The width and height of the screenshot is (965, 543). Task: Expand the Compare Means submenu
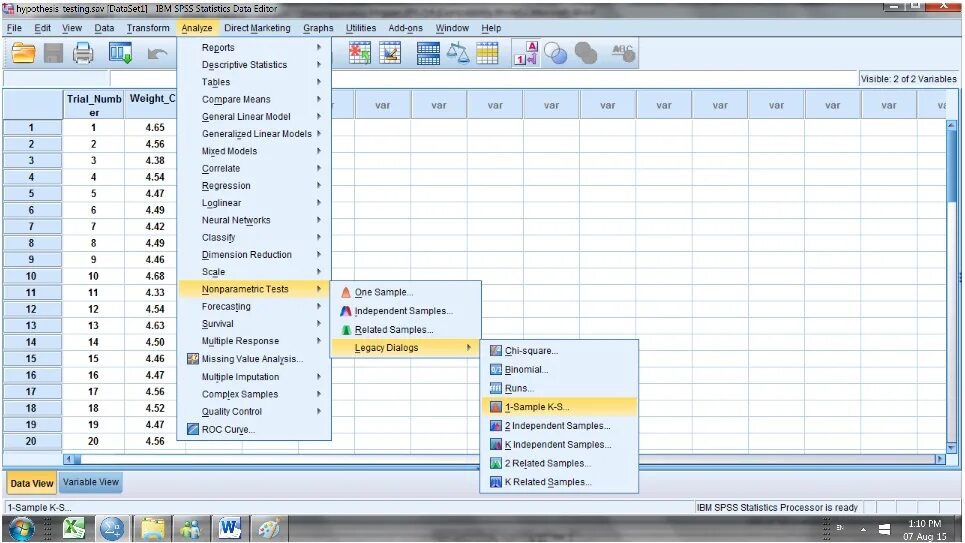254,99
